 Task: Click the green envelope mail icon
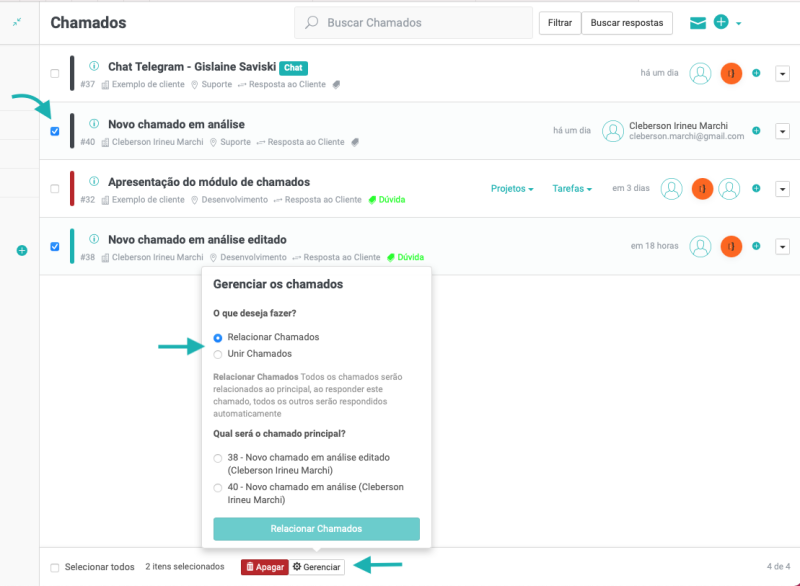[x=698, y=23]
